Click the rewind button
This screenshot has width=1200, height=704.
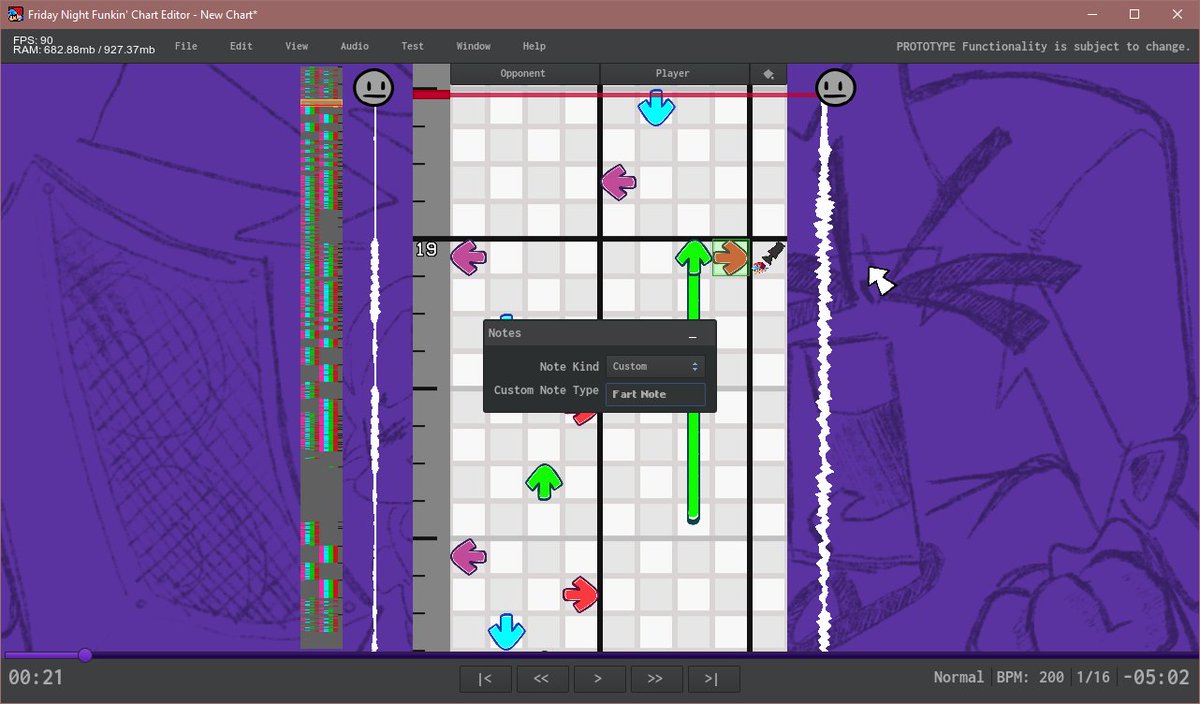point(541,679)
